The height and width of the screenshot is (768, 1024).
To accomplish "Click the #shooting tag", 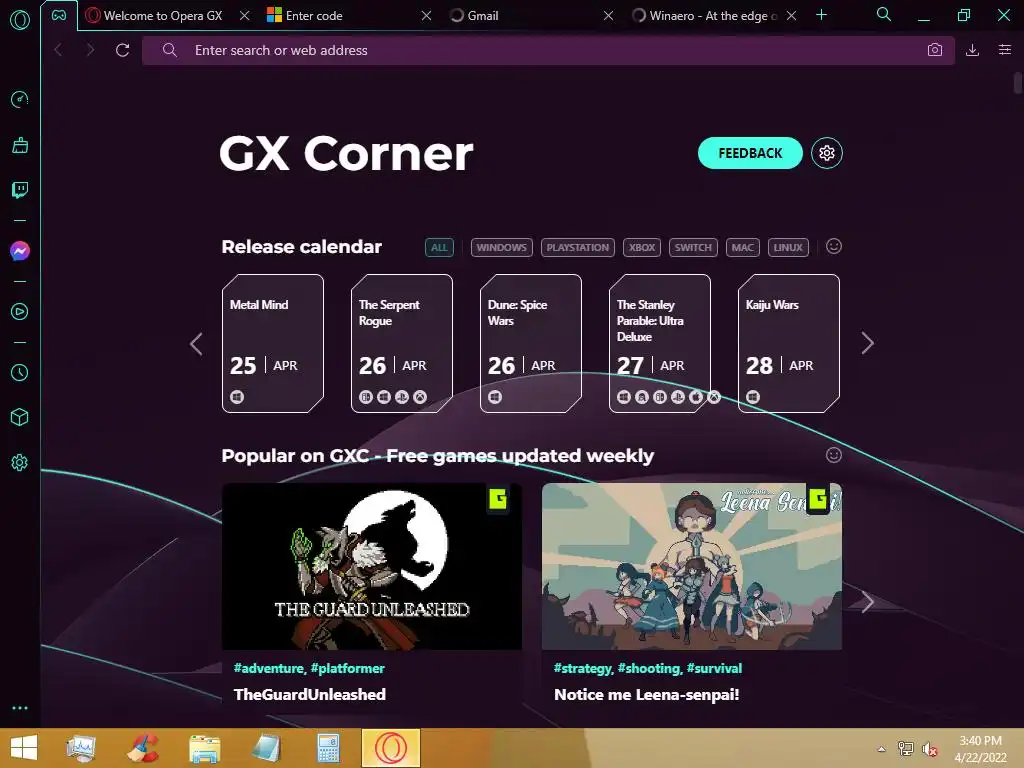I will 650,668.
